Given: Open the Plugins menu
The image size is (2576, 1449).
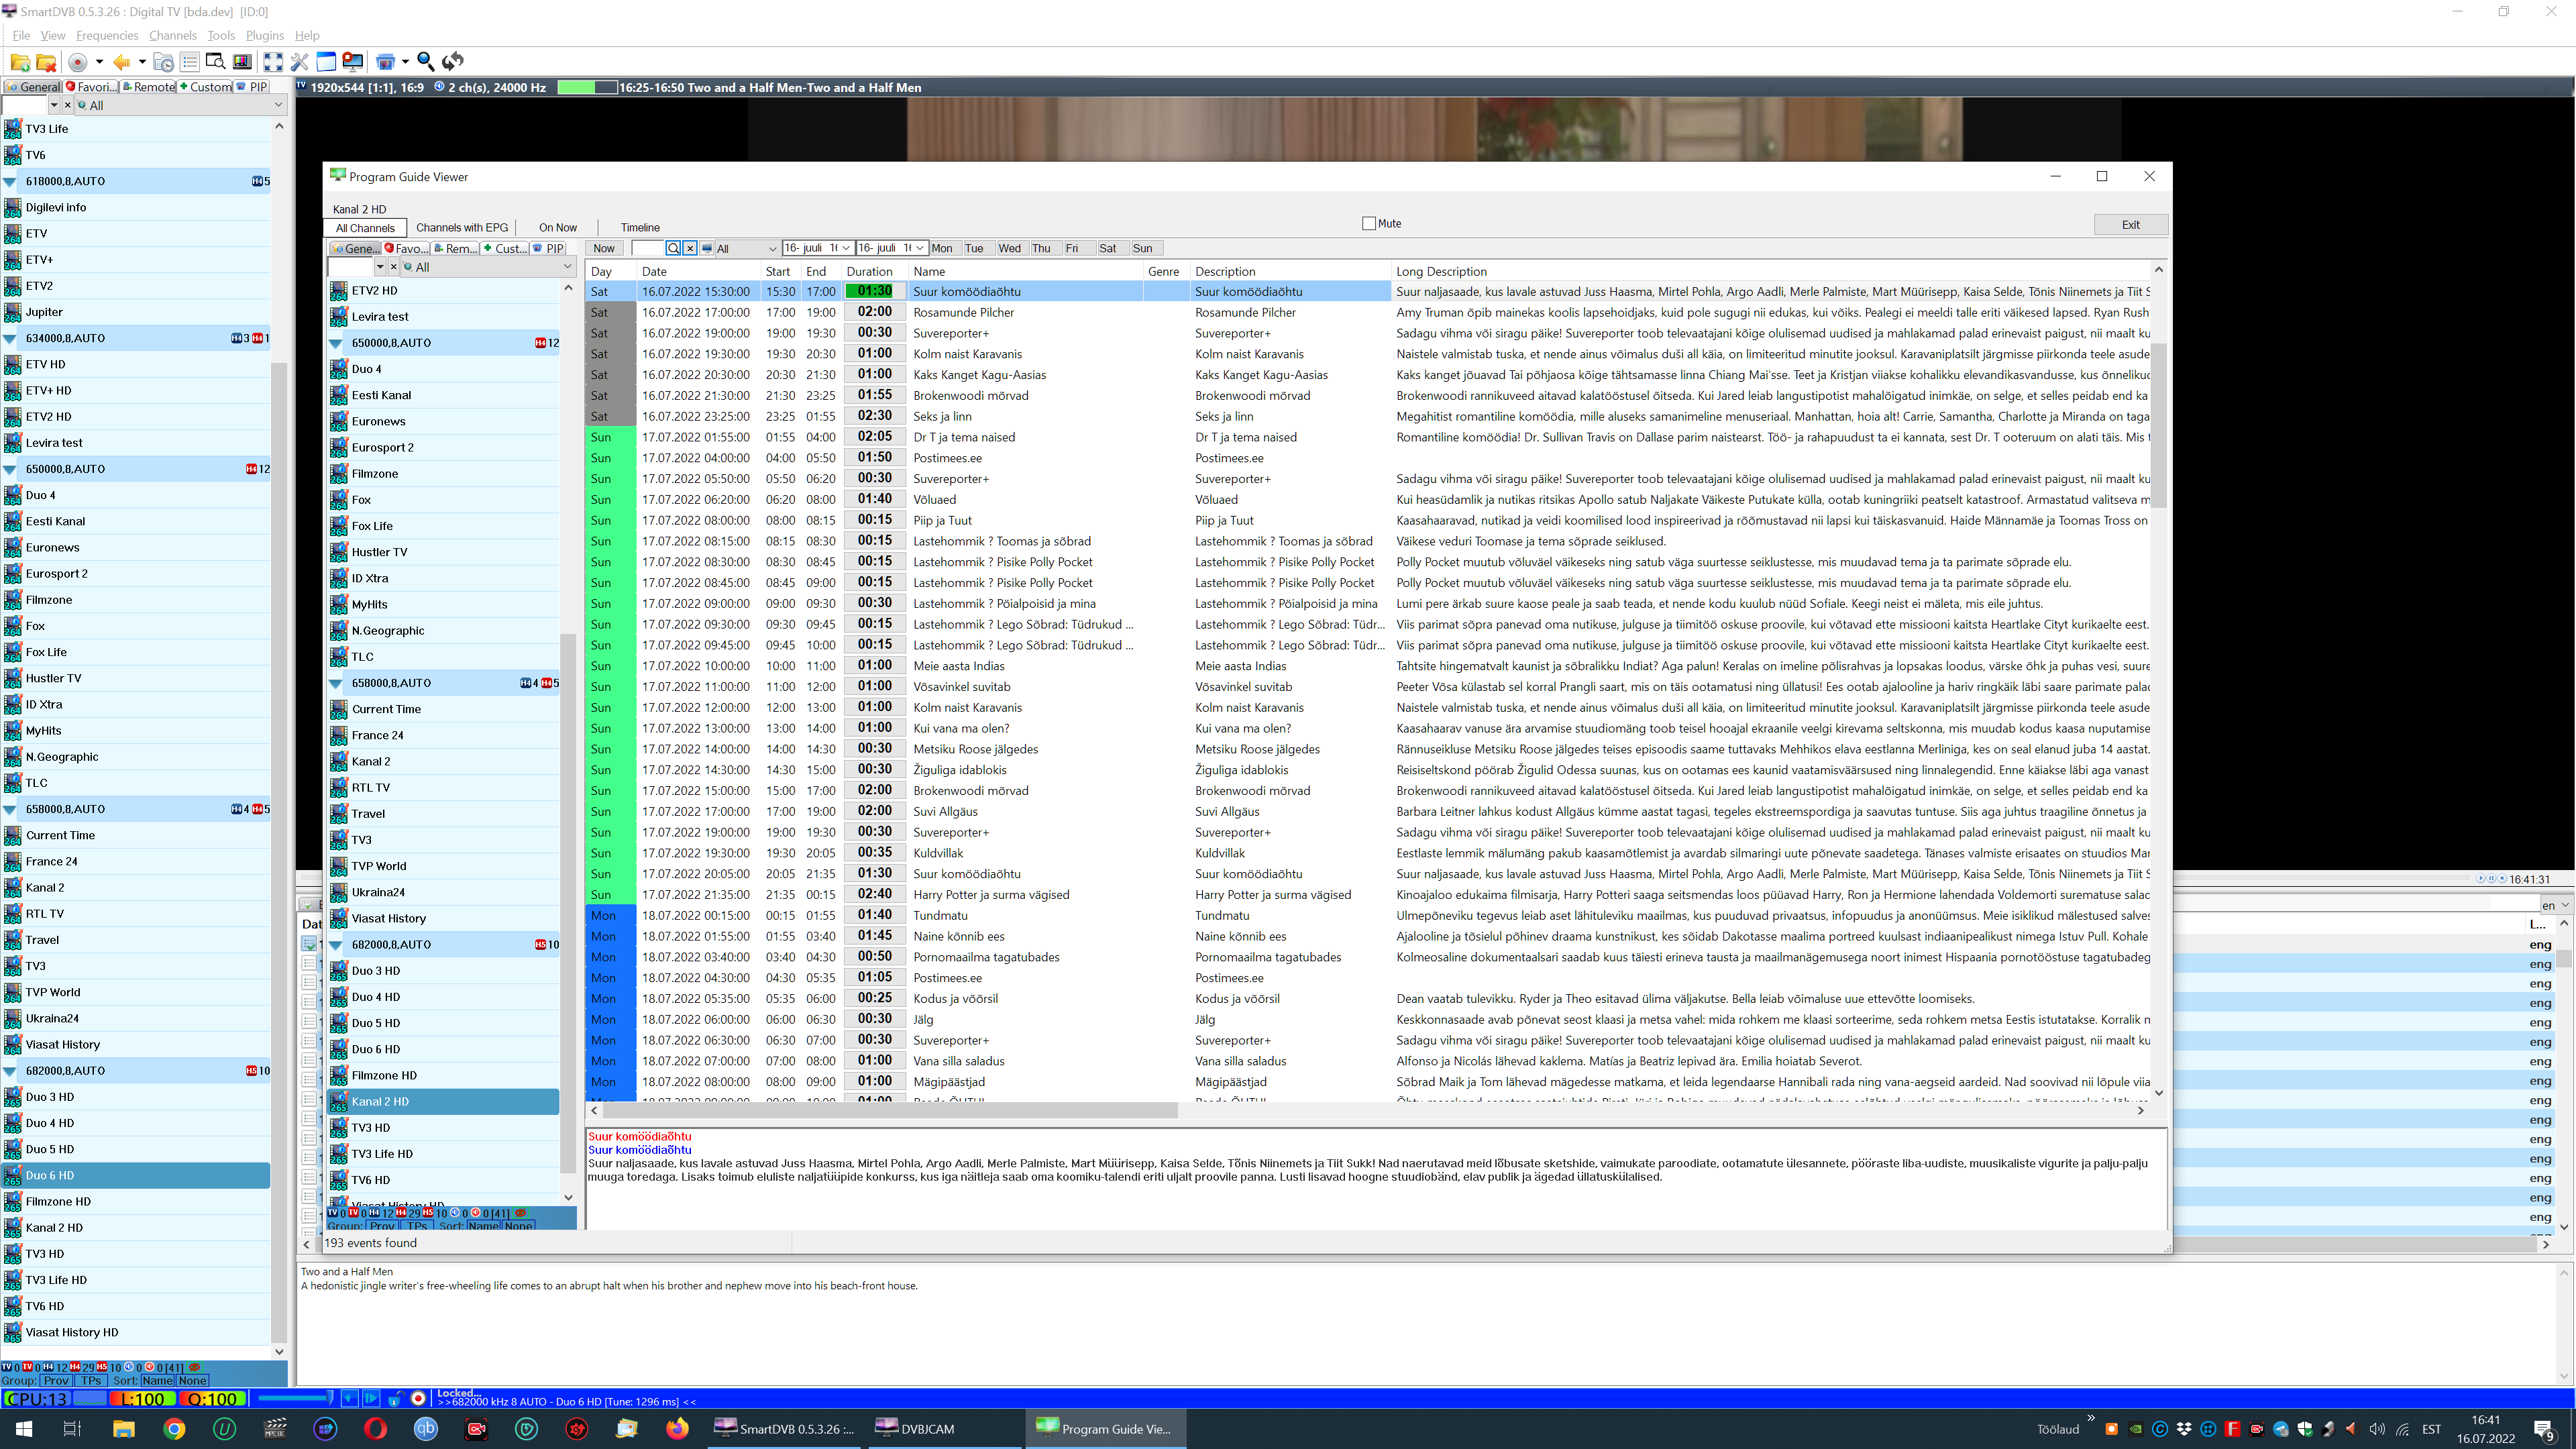Looking at the screenshot, I should [264, 35].
